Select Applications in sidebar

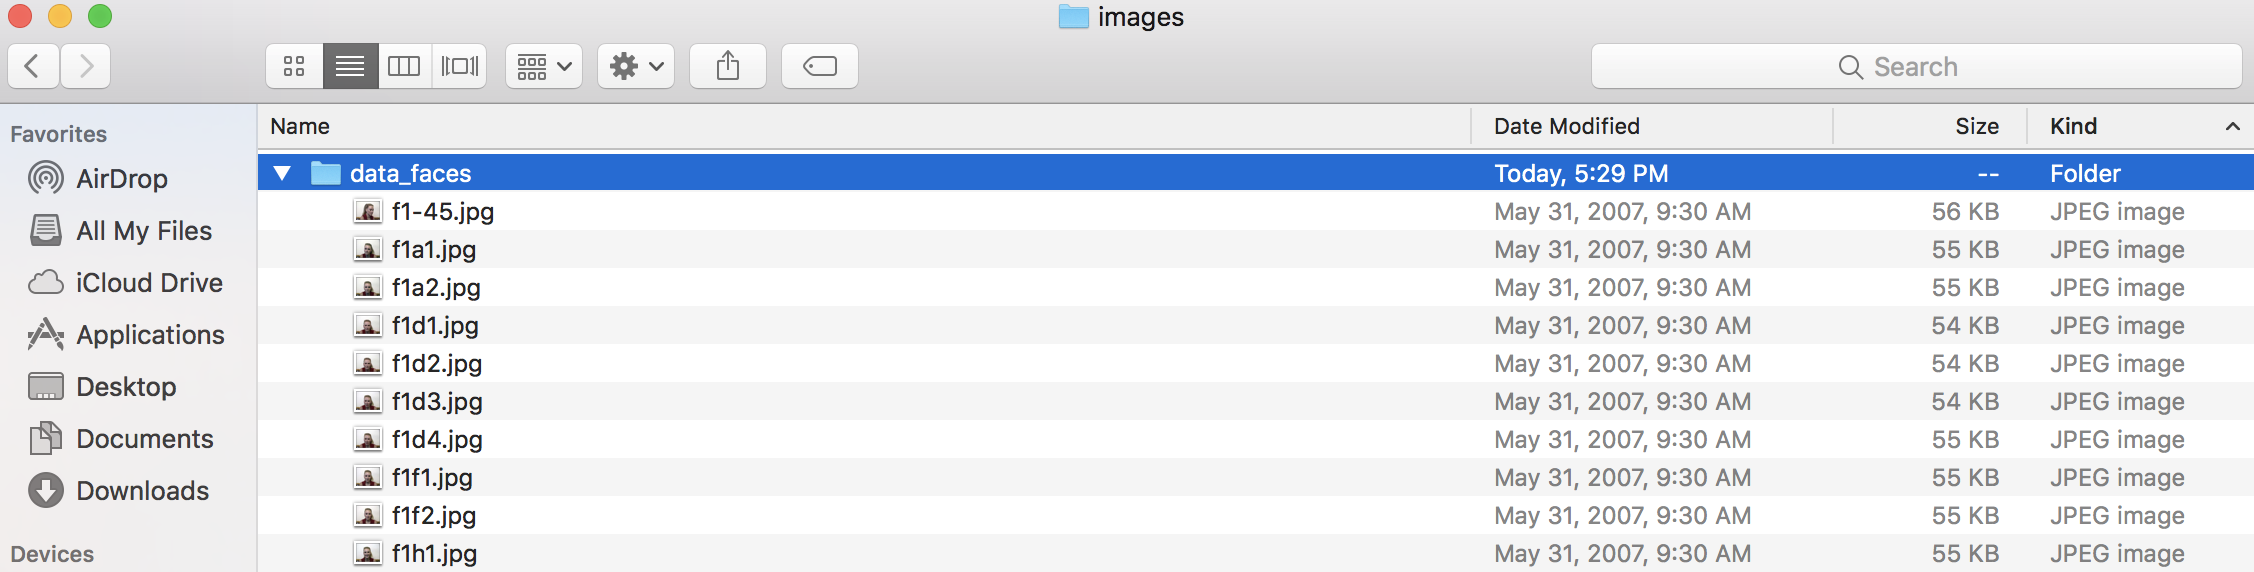tap(150, 335)
